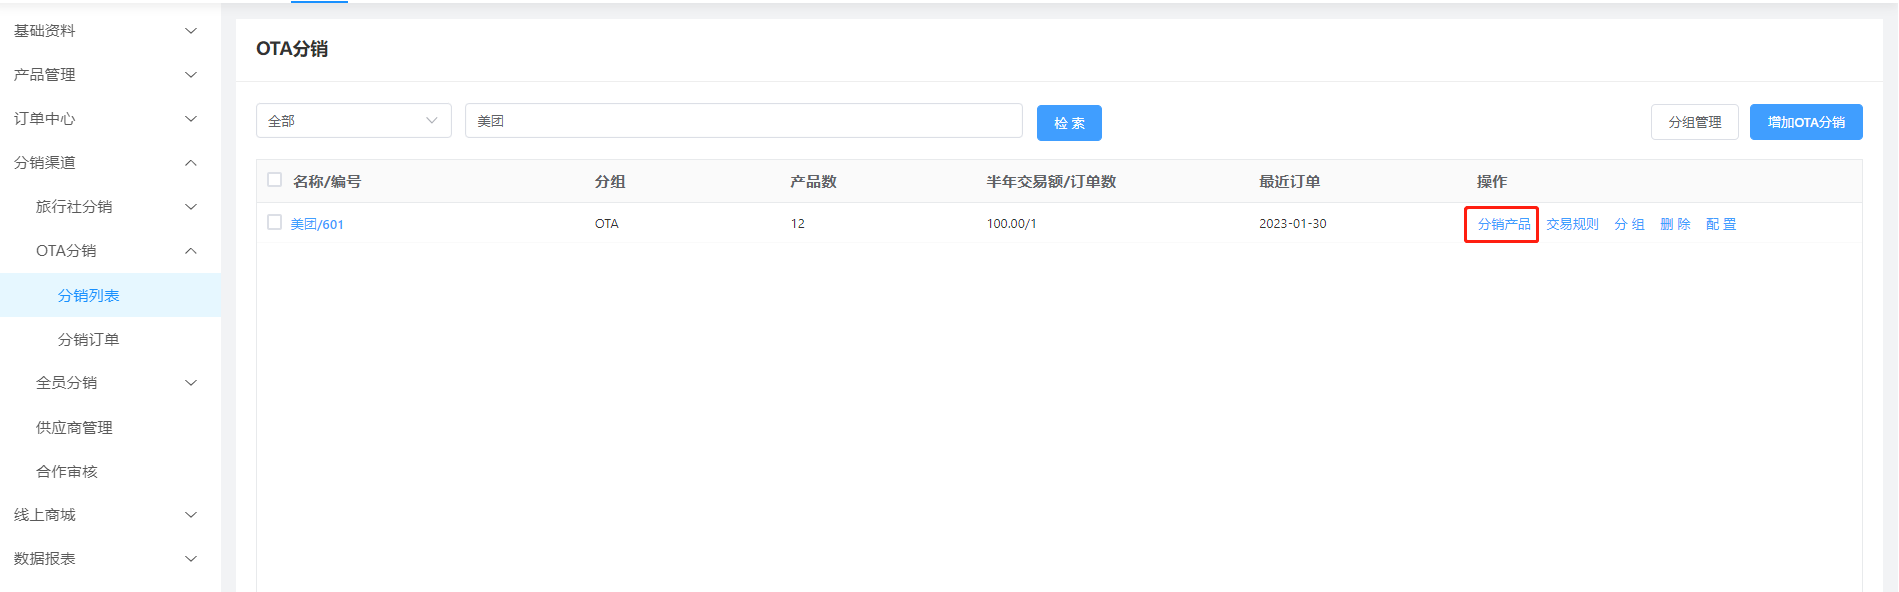Collapse the 分销渠道 section chevron
This screenshot has height=592, width=1899.
click(x=191, y=163)
